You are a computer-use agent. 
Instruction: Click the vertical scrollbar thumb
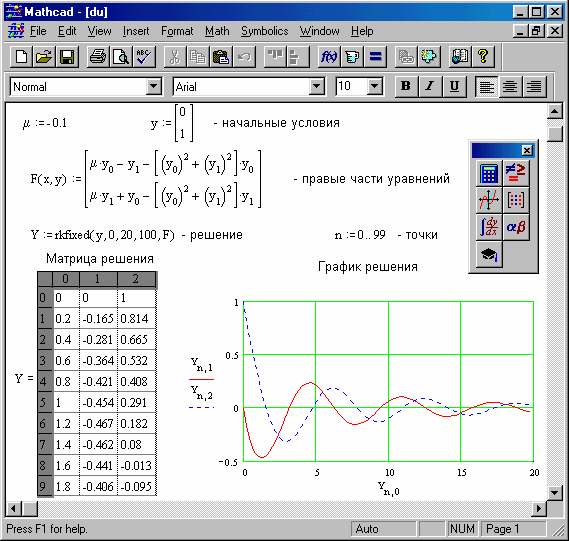pyautogui.click(x=554, y=134)
